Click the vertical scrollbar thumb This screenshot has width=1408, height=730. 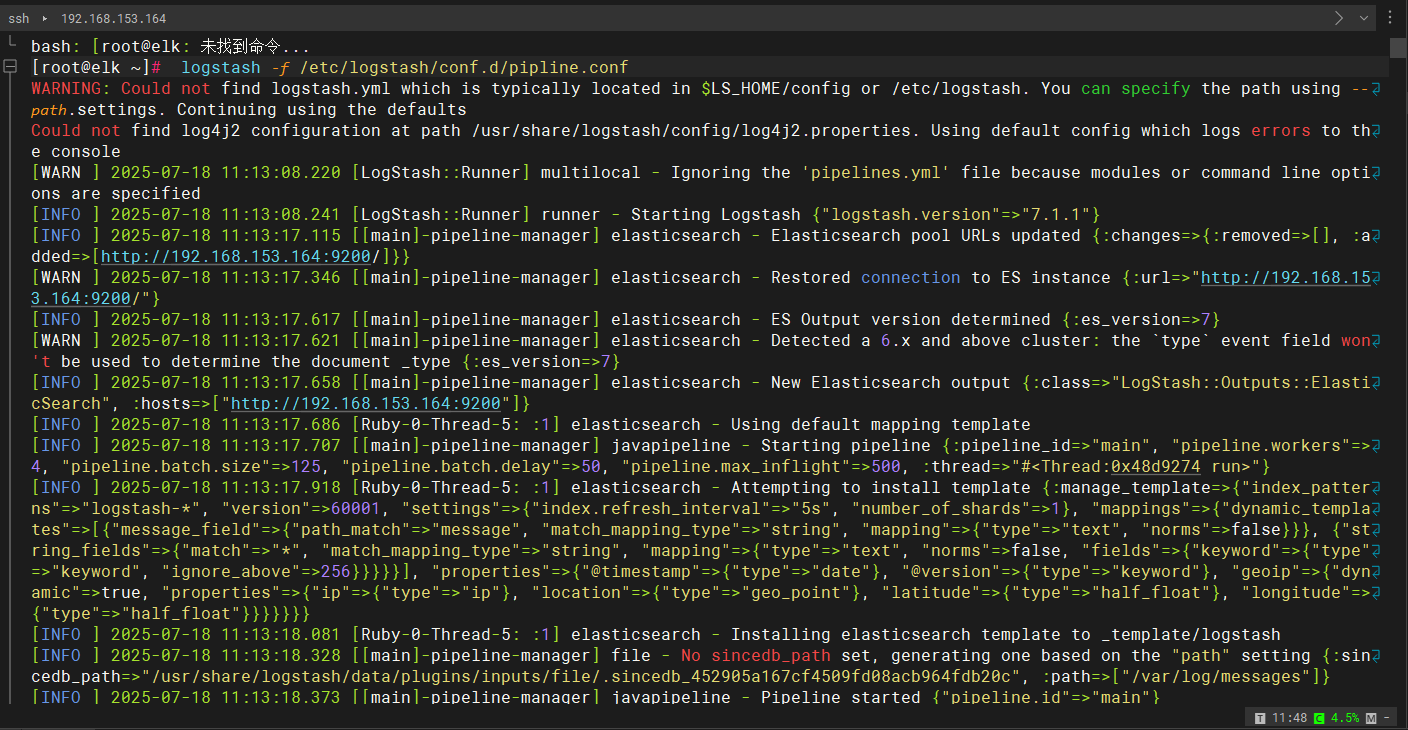pyautogui.click(x=1398, y=48)
